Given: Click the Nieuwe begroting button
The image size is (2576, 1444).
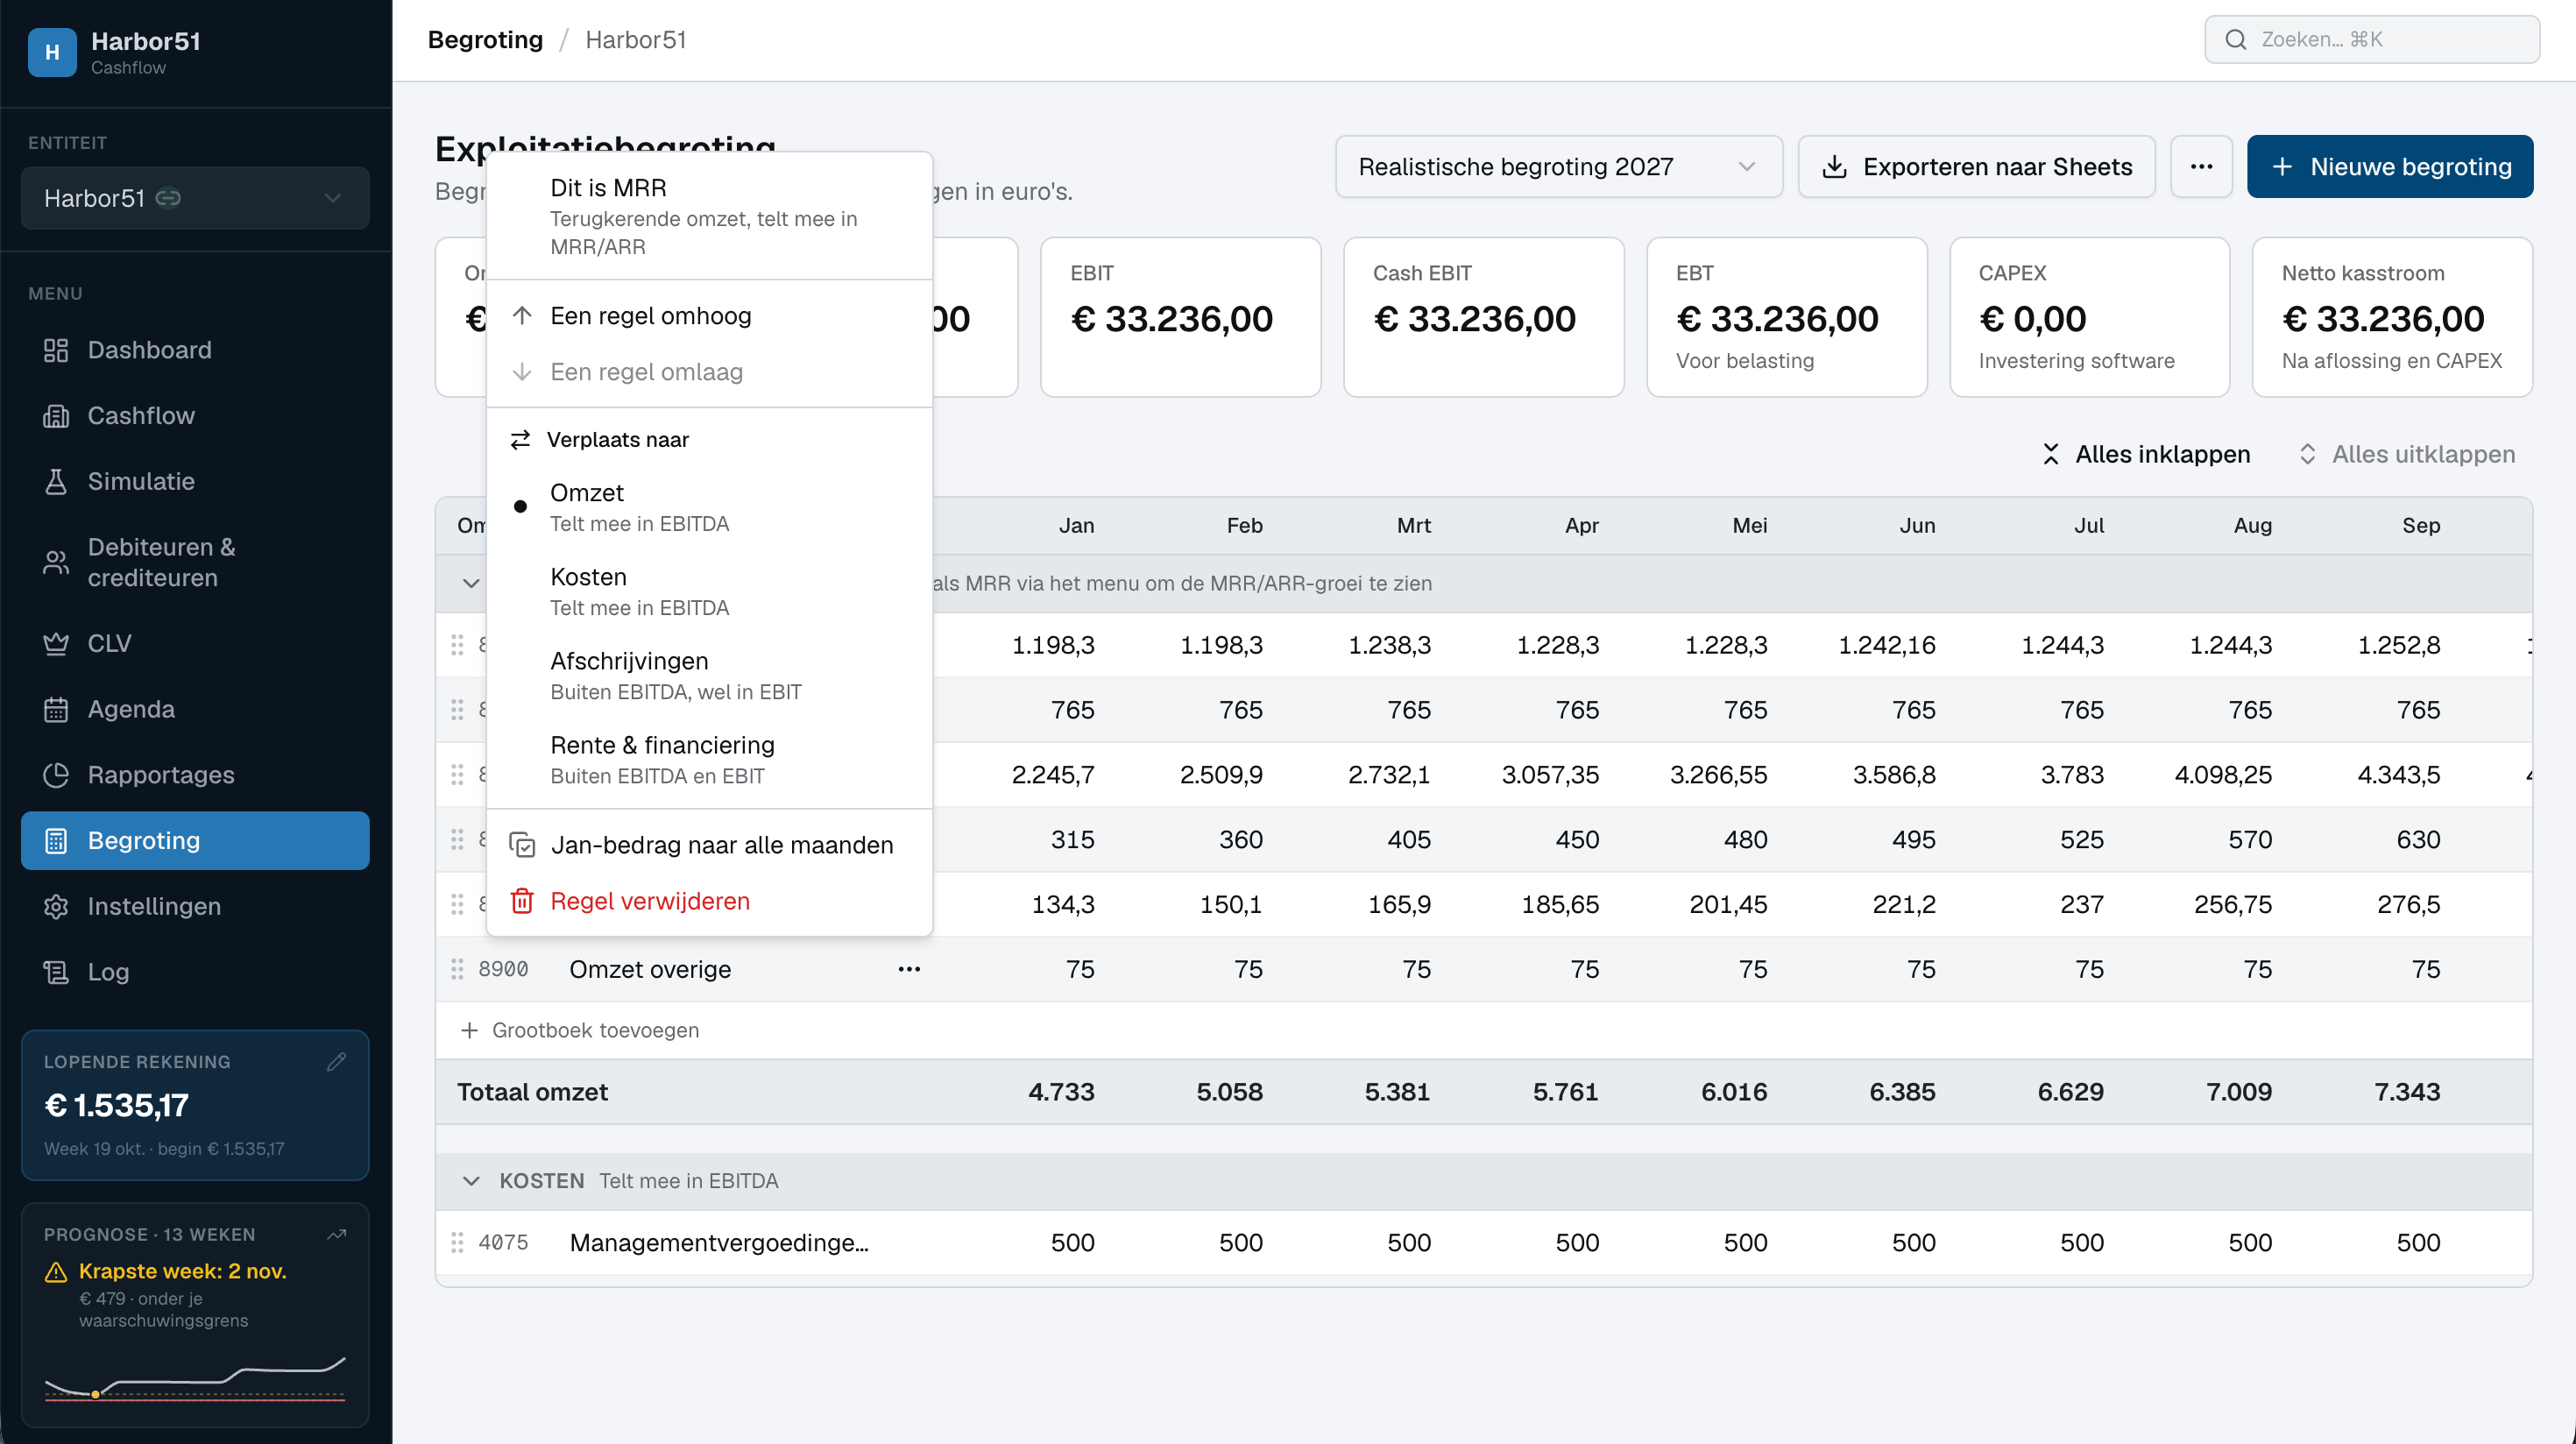Looking at the screenshot, I should 2389,166.
